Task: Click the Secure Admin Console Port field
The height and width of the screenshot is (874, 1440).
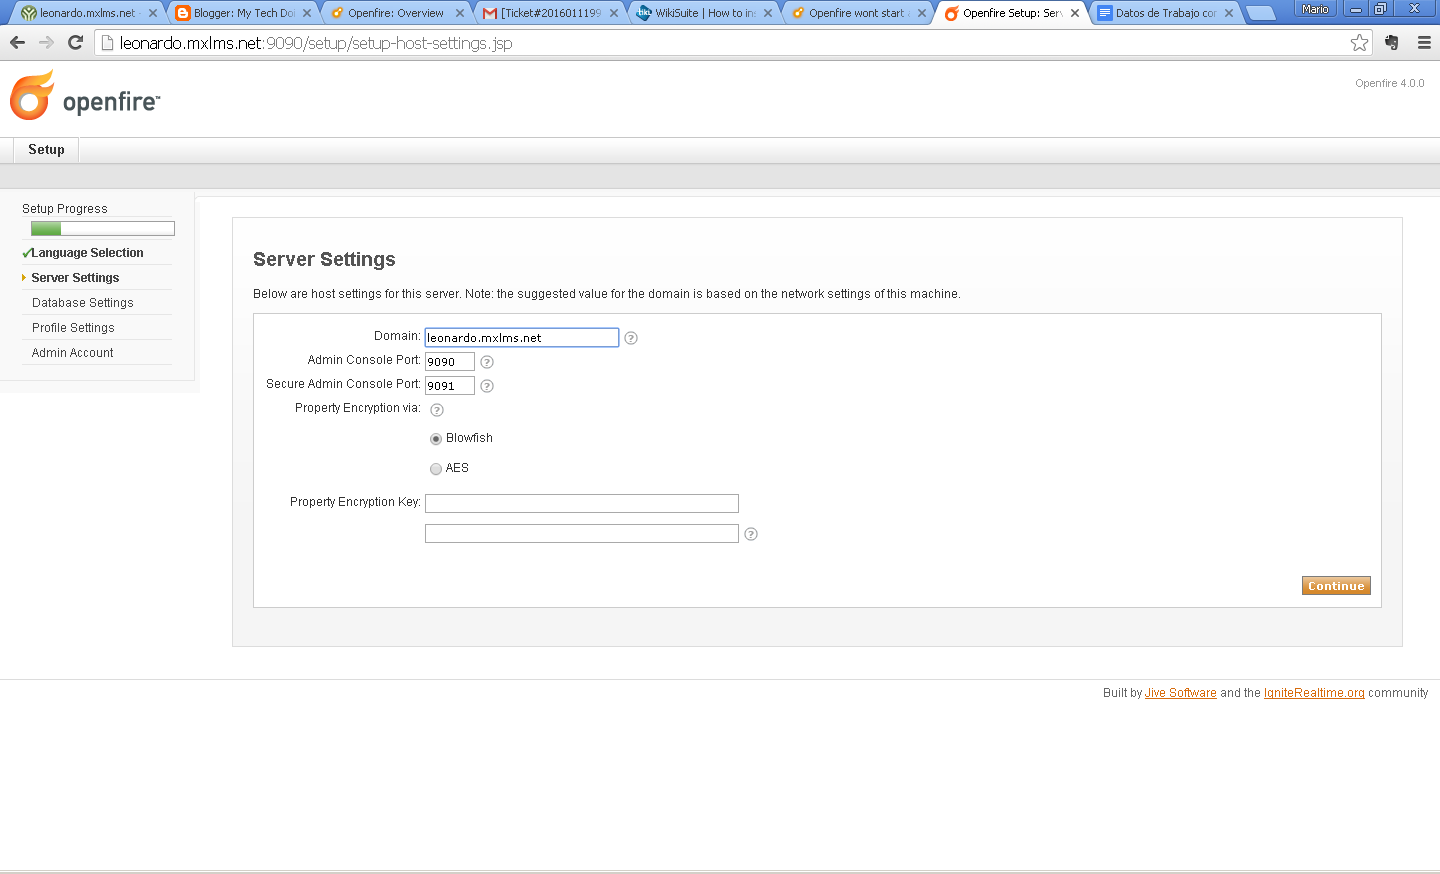Action: pos(450,386)
